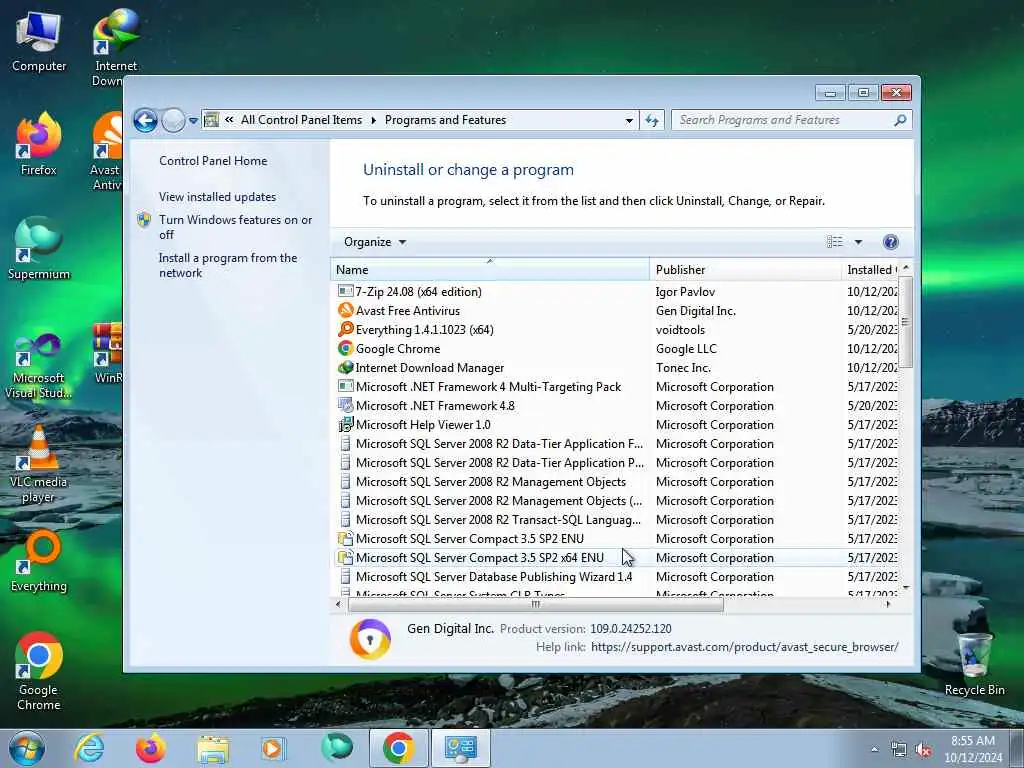Click the Refresh button beside address bar

[652, 120]
